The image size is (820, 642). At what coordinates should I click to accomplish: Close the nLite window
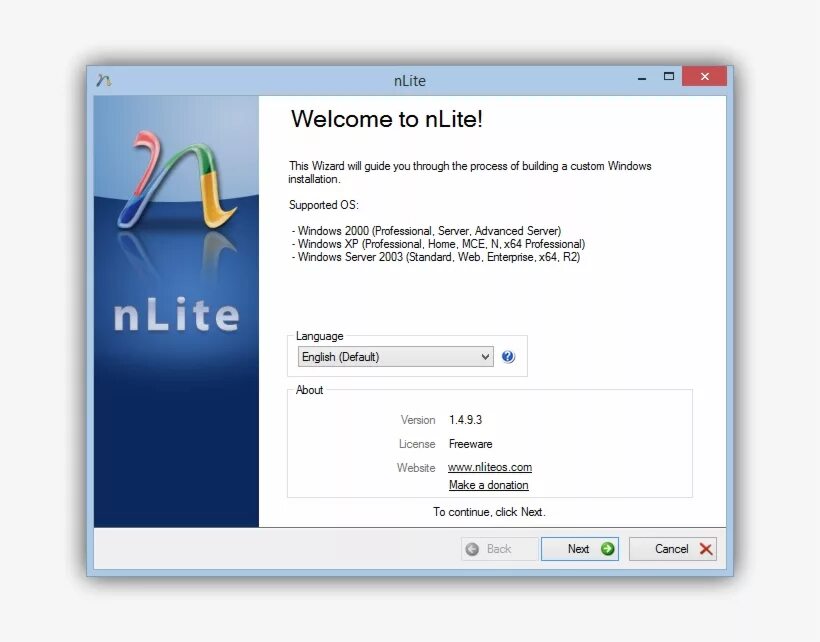(704, 76)
